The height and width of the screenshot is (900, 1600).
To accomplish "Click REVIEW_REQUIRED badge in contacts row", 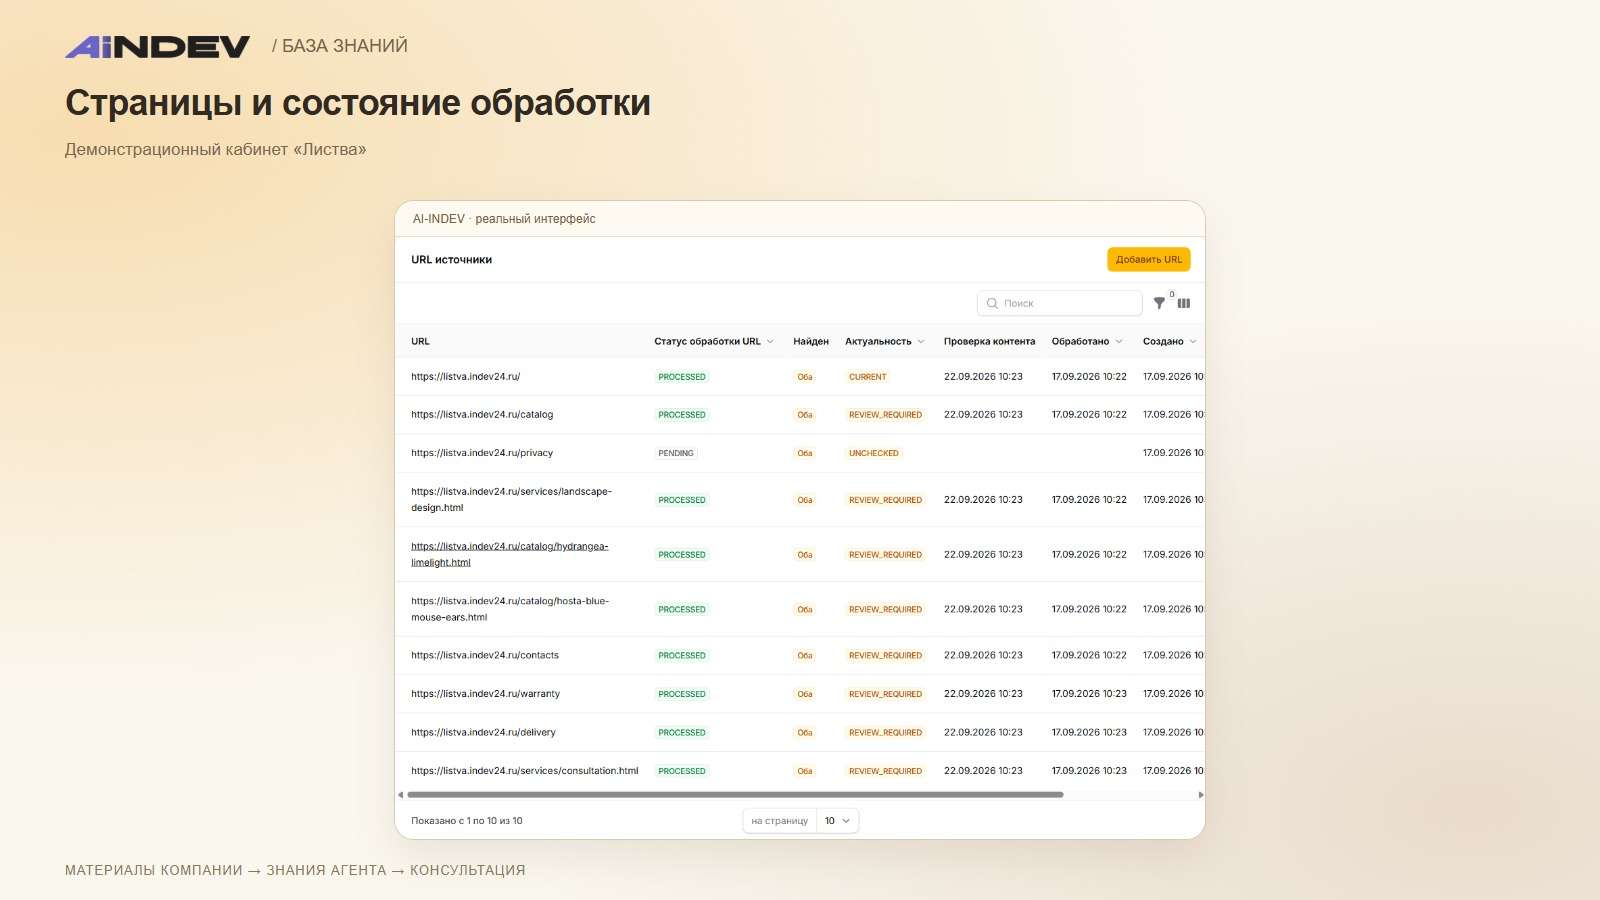I will pyautogui.click(x=885, y=655).
